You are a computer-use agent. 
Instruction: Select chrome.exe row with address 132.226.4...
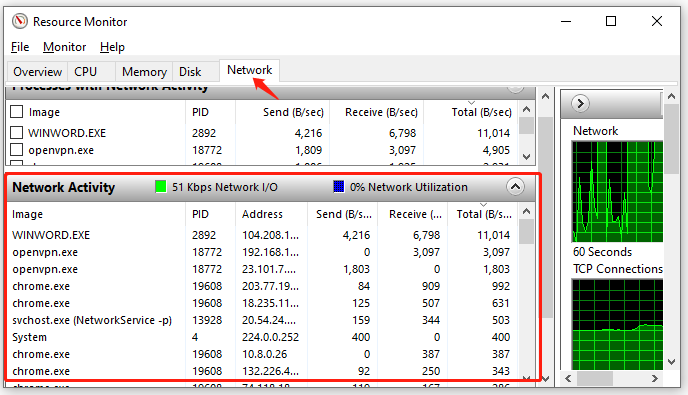pos(262,371)
